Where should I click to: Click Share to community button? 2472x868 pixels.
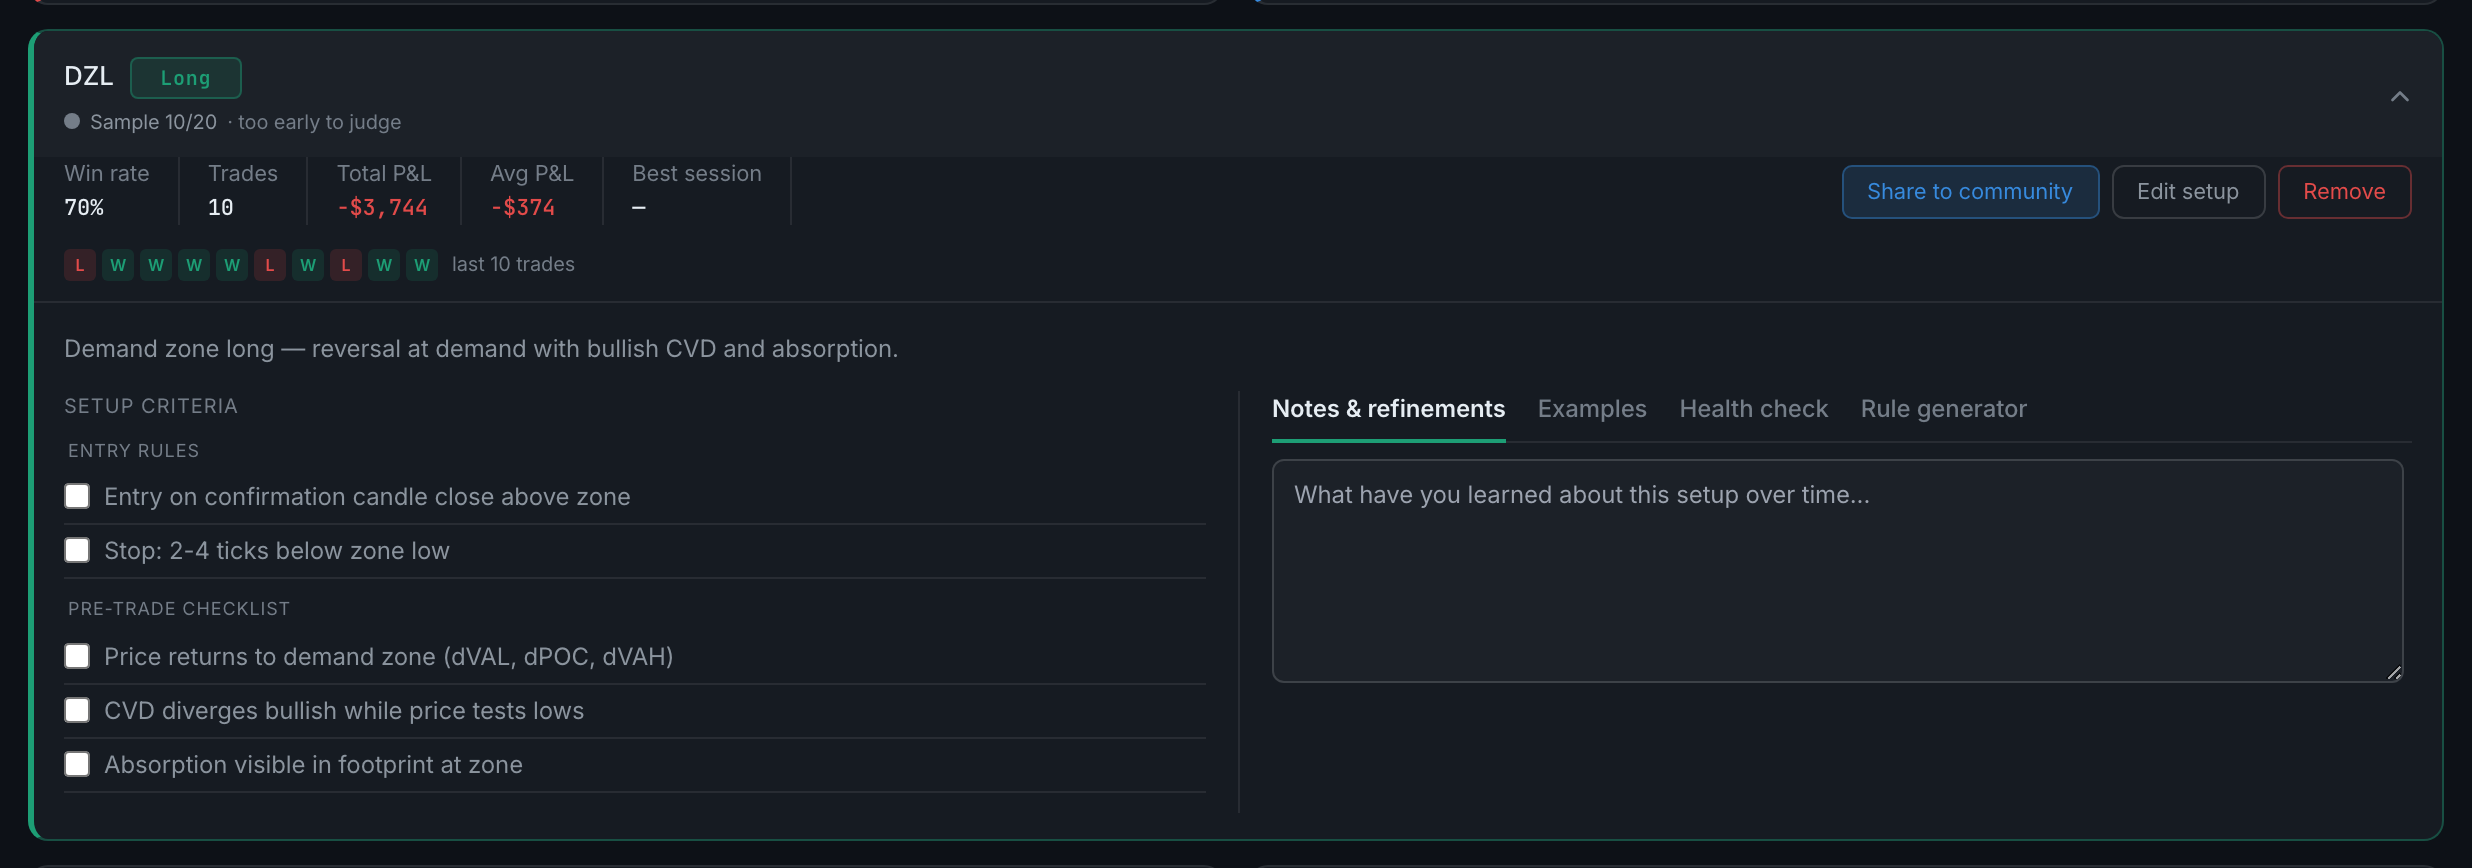point(1970,192)
